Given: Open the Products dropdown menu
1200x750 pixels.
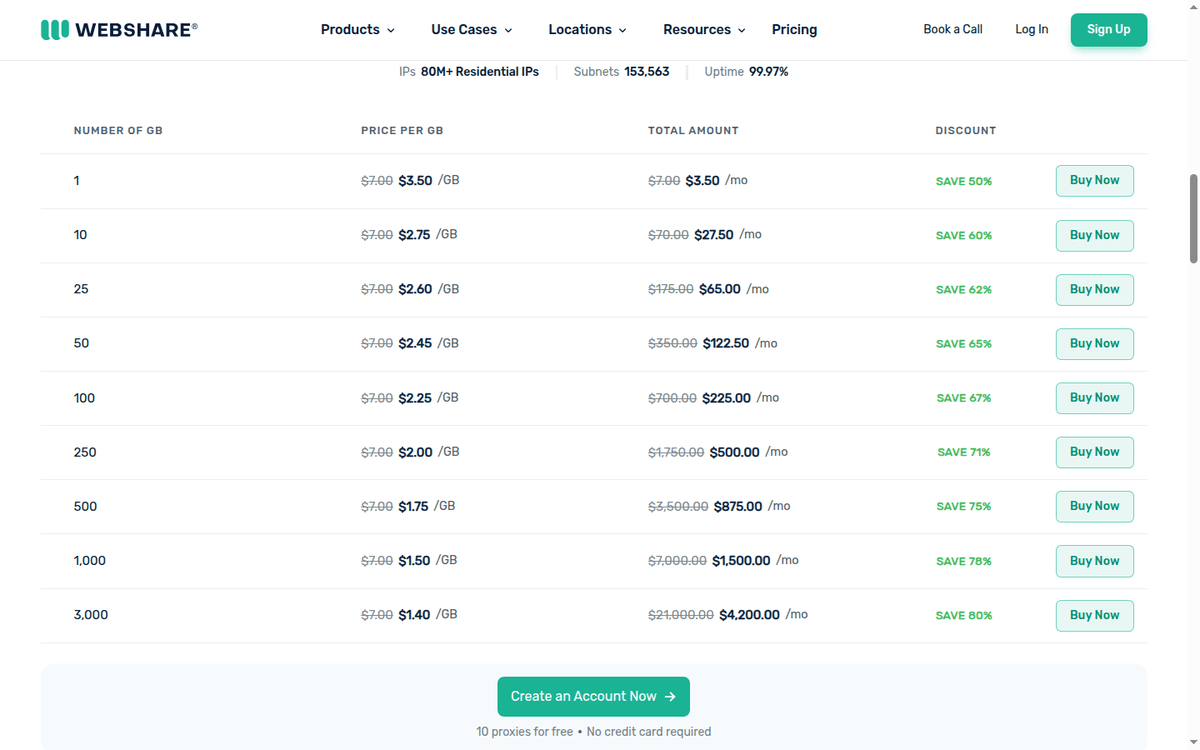Looking at the screenshot, I should [x=357, y=30].
